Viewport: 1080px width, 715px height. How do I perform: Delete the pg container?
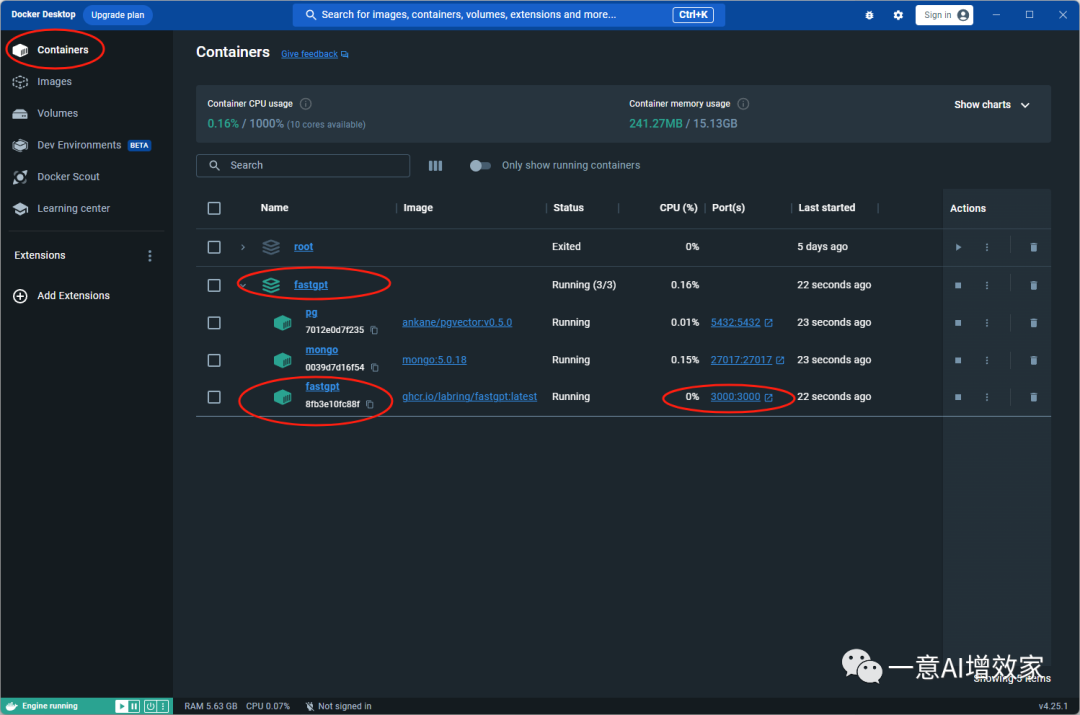point(1033,323)
